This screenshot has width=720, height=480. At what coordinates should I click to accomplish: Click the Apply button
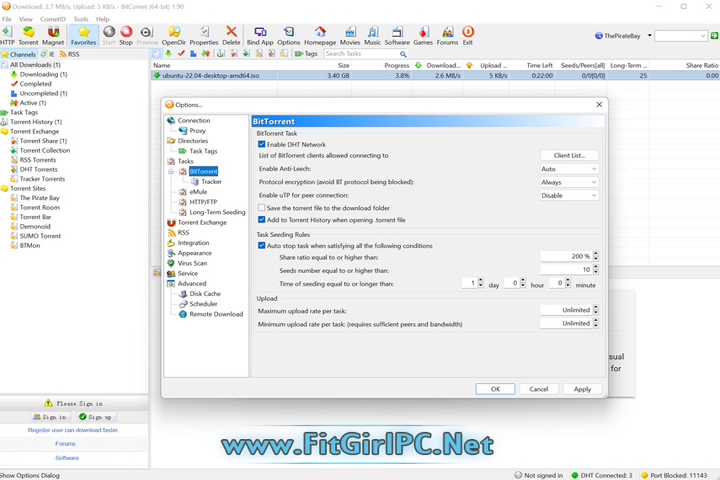pyautogui.click(x=582, y=389)
